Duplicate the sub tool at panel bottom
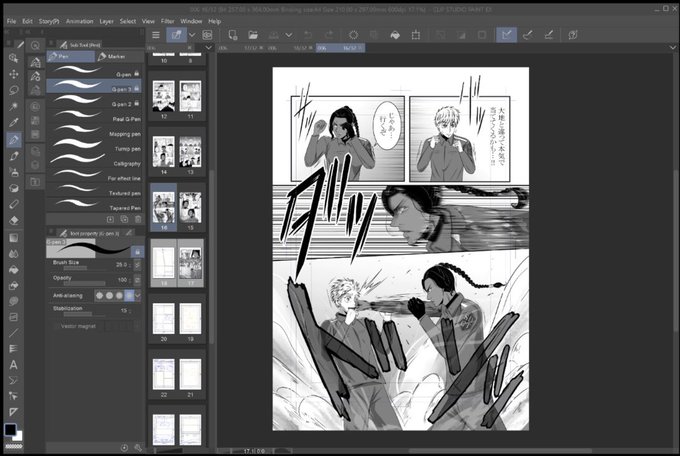This screenshot has width=680, height=456. click(124, 220)
